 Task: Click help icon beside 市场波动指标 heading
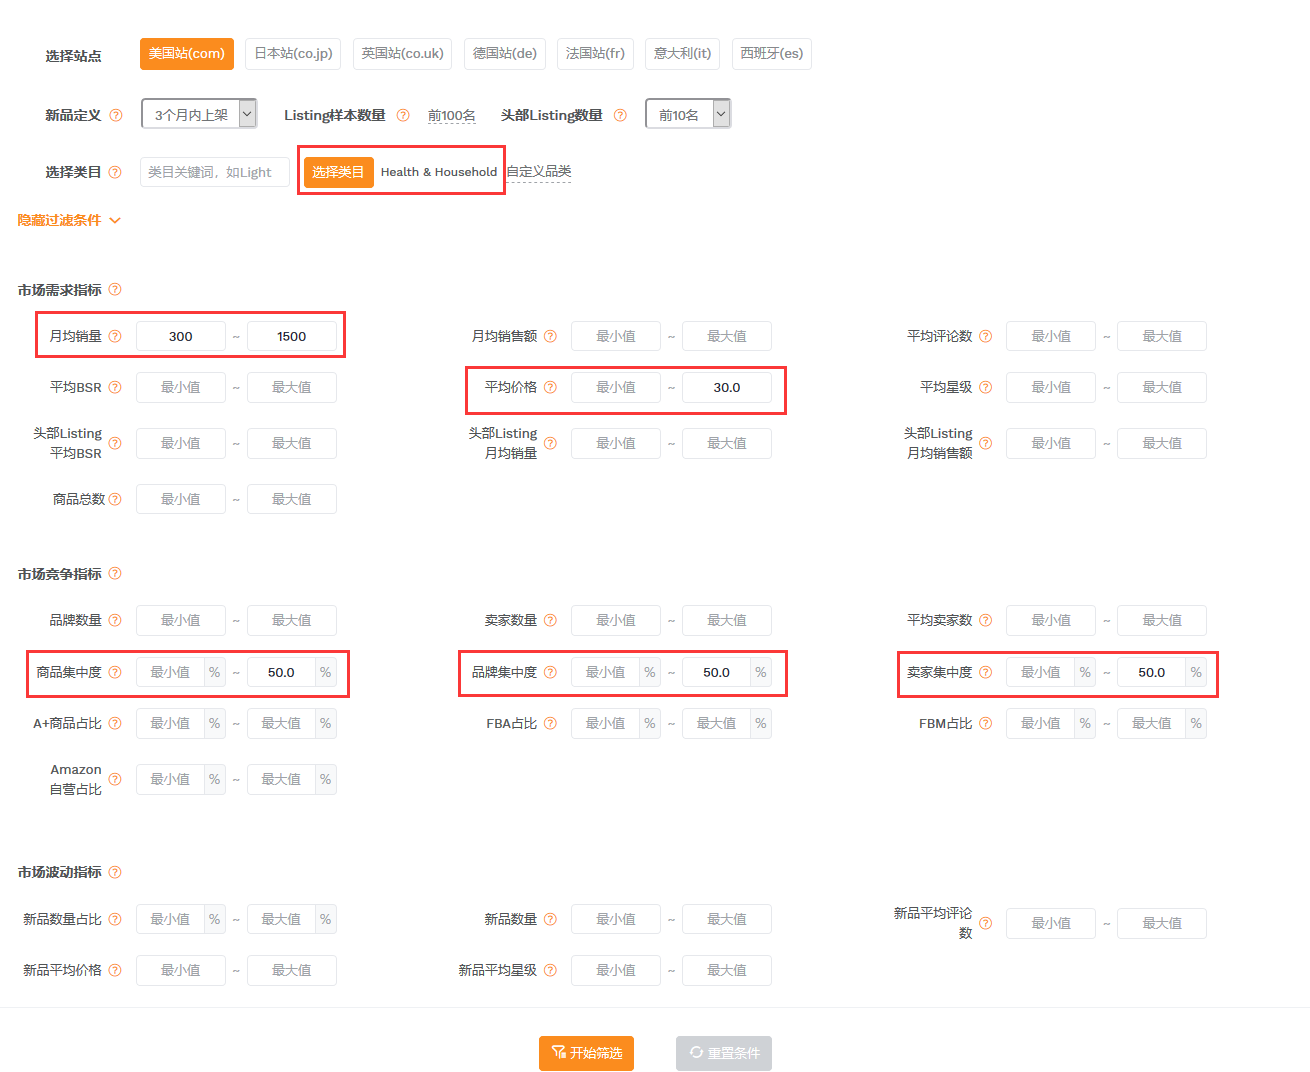[x=115, y=872]
